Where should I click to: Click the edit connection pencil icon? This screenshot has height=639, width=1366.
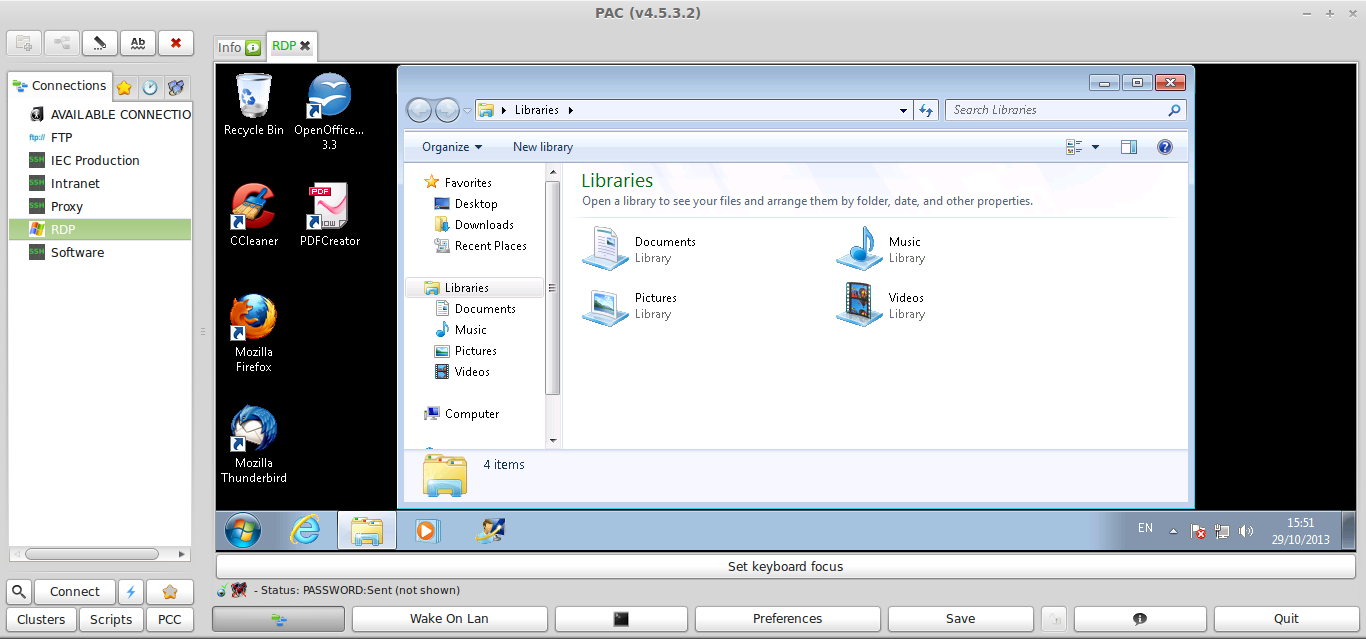[x=99, y=43]
